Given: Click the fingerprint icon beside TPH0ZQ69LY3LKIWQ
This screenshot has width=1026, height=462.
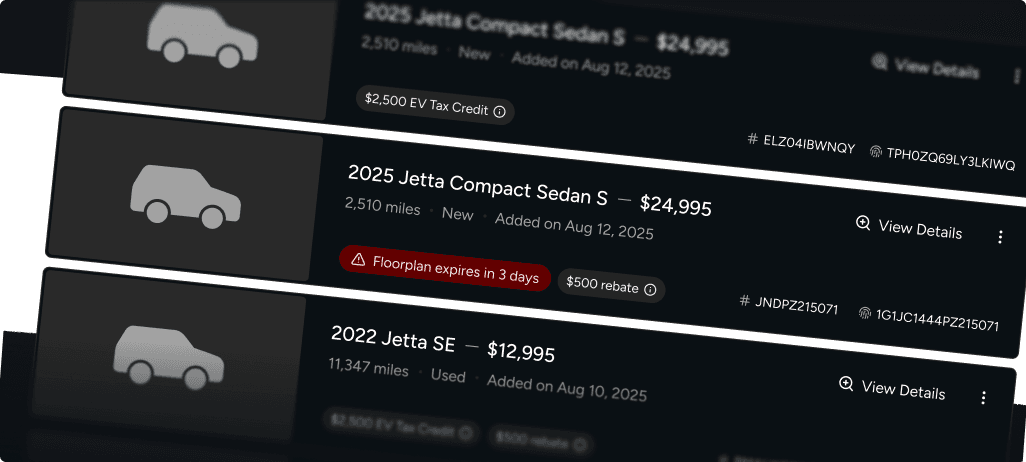Looking at the screenshot, I should (875, 152).
